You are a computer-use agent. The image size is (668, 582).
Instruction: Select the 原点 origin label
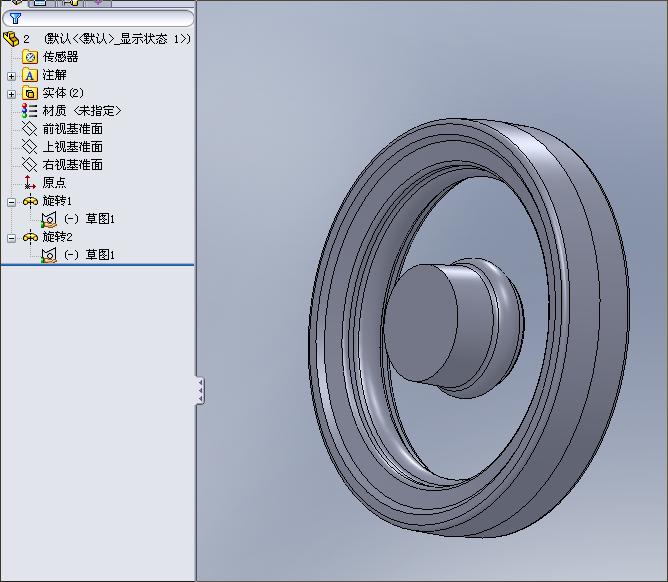click(55, 182)
